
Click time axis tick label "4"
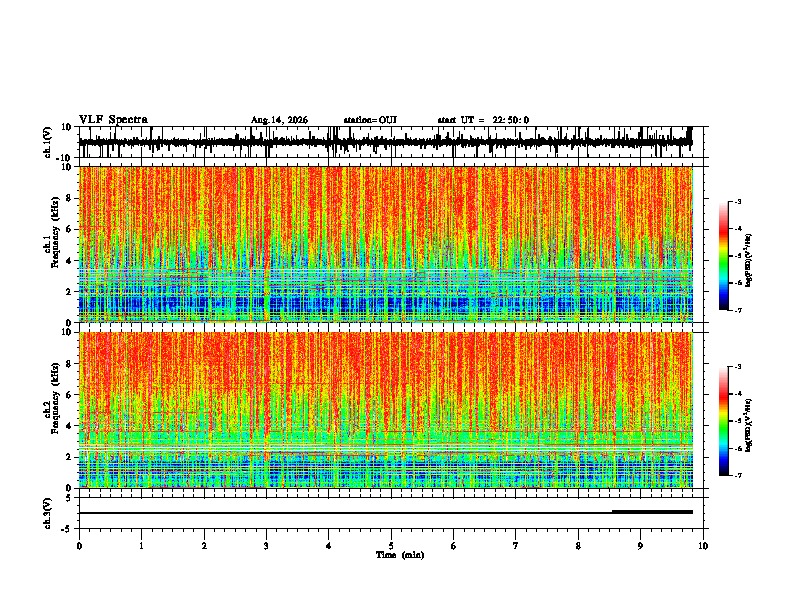328,546
